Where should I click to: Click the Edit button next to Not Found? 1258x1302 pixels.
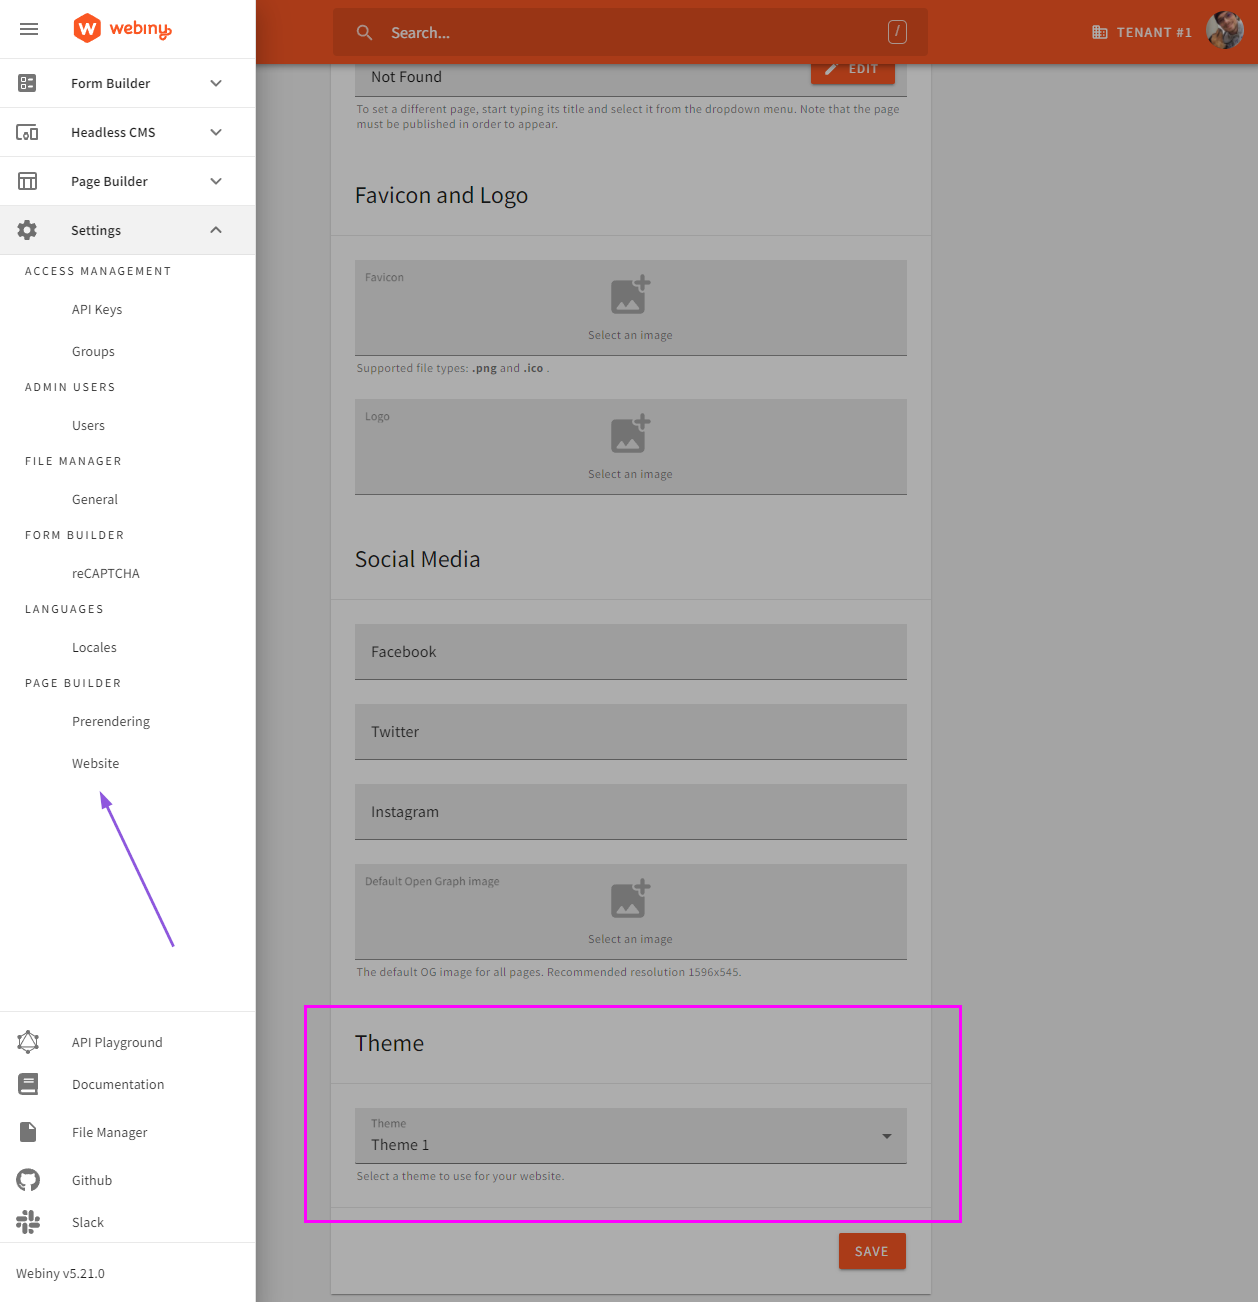tap(852, 70)
